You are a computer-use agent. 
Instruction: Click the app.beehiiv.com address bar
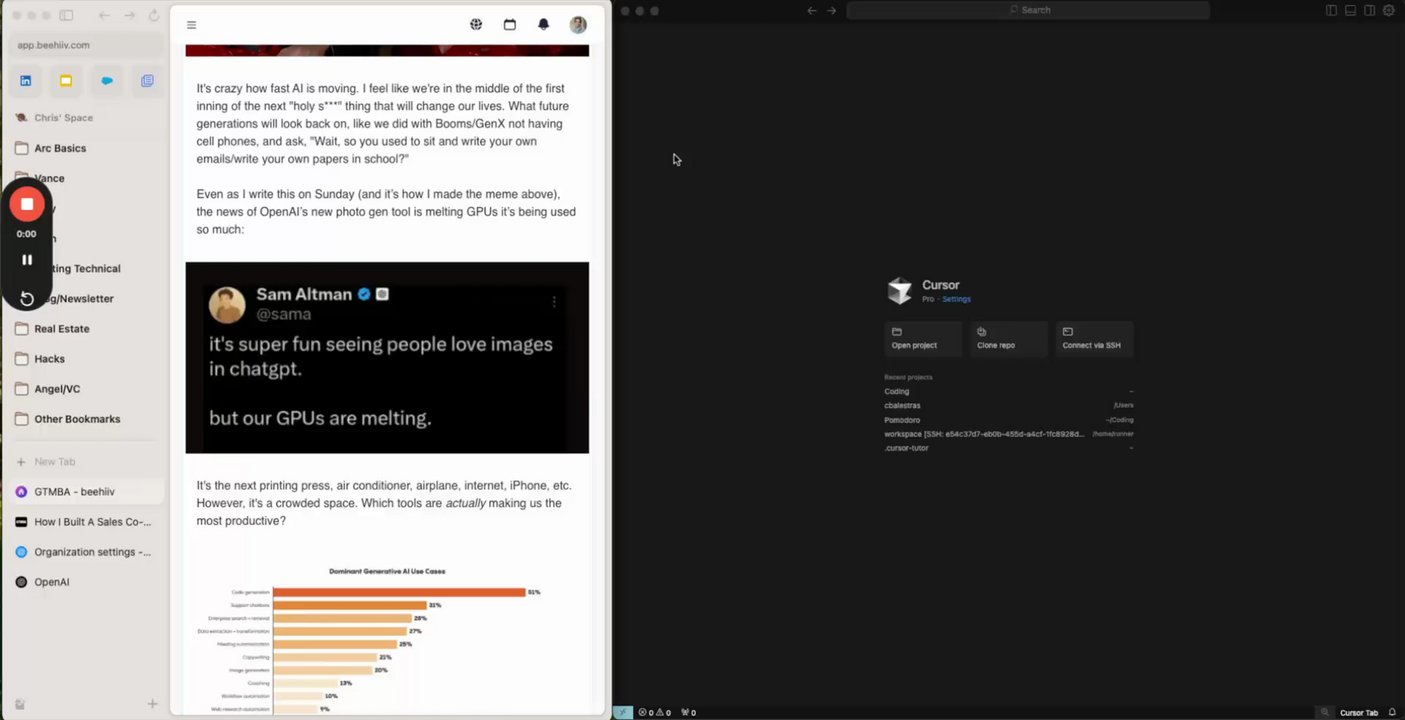point(86,45)
